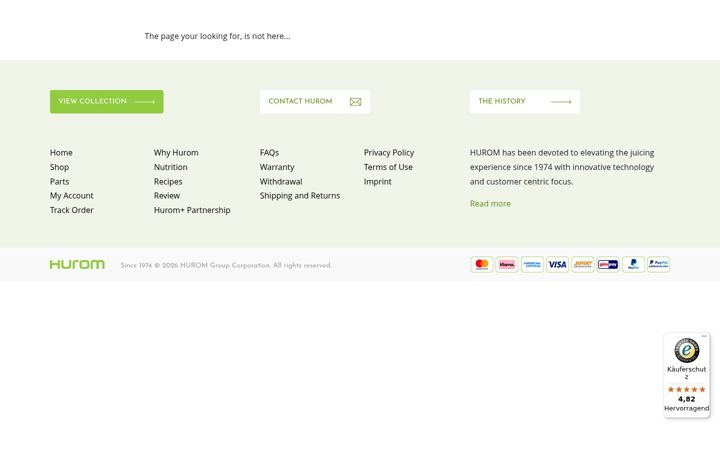Click the arrow on View Collection button
720x450 pixels.
145,102
